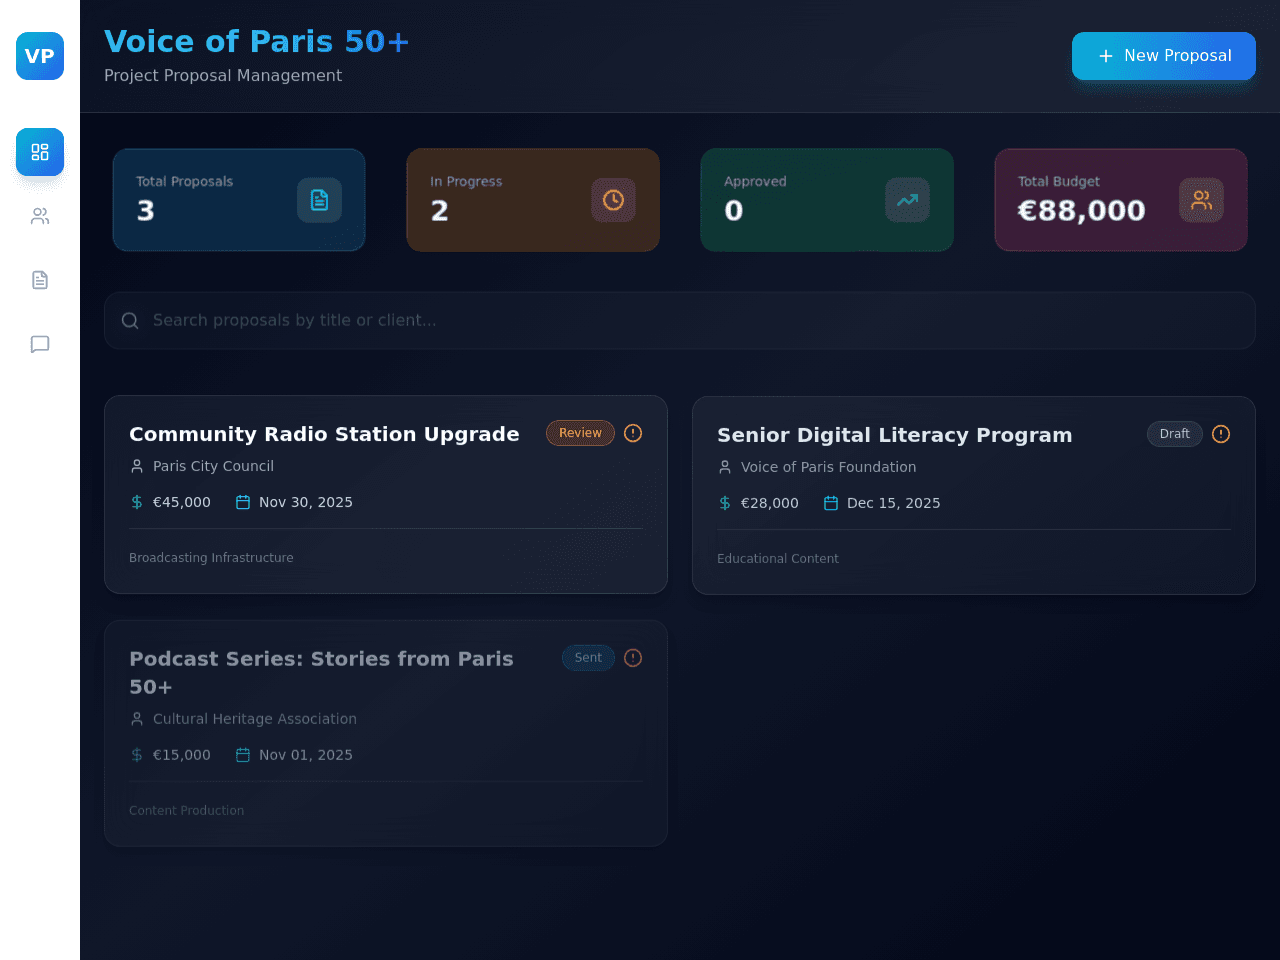
Task: Open the dashboard grid icon in sidebar
Action: (40, 152)
